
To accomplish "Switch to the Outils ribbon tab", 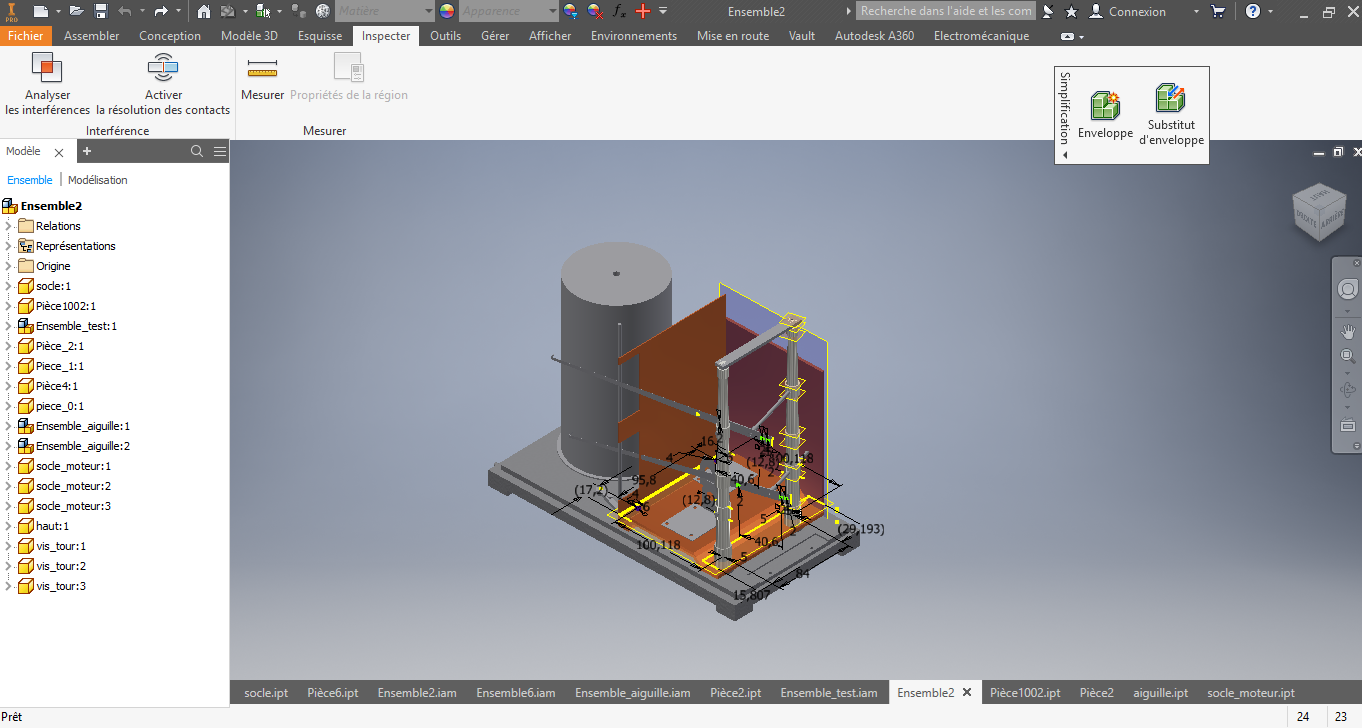I will click(445, 36).
